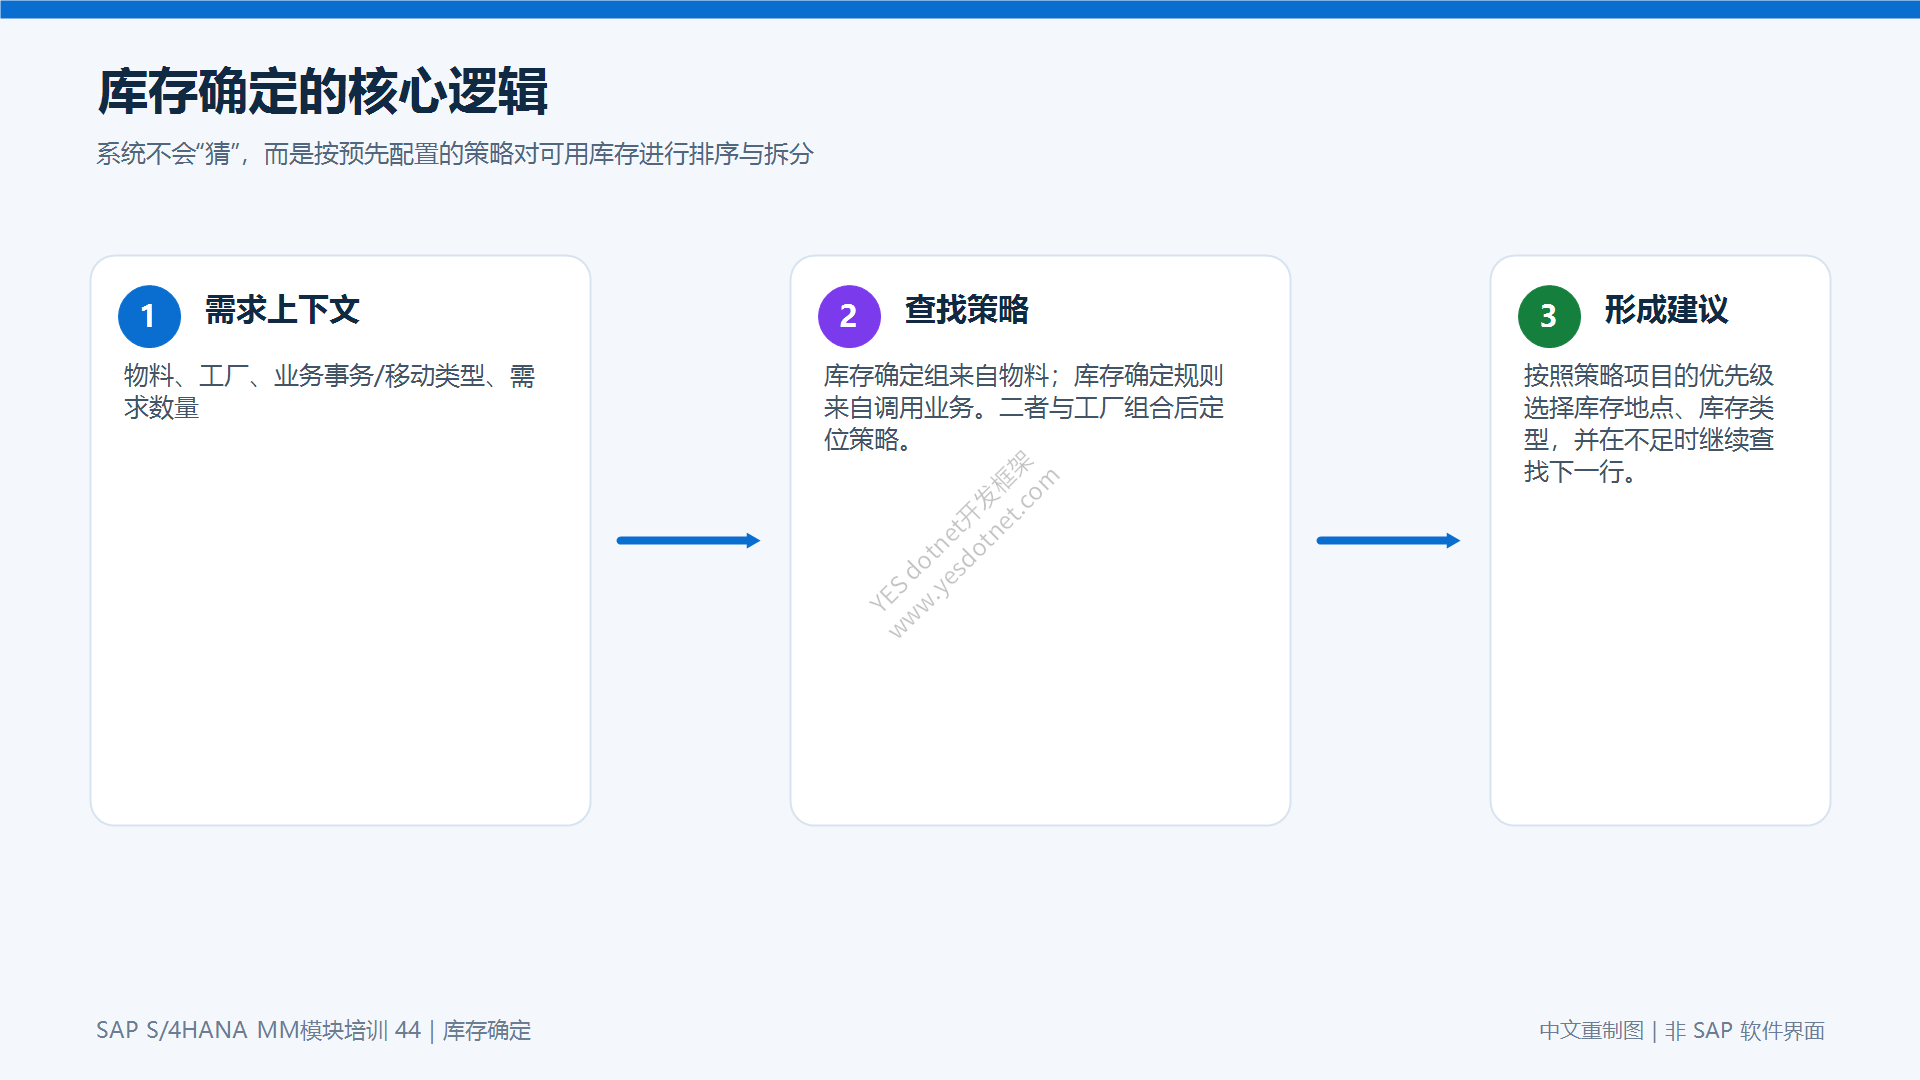This screenshot has height=1080, width=1920.
Task: Click the paragraph beginning 按照策略项目的优先级
Action: pos(1649,424)
